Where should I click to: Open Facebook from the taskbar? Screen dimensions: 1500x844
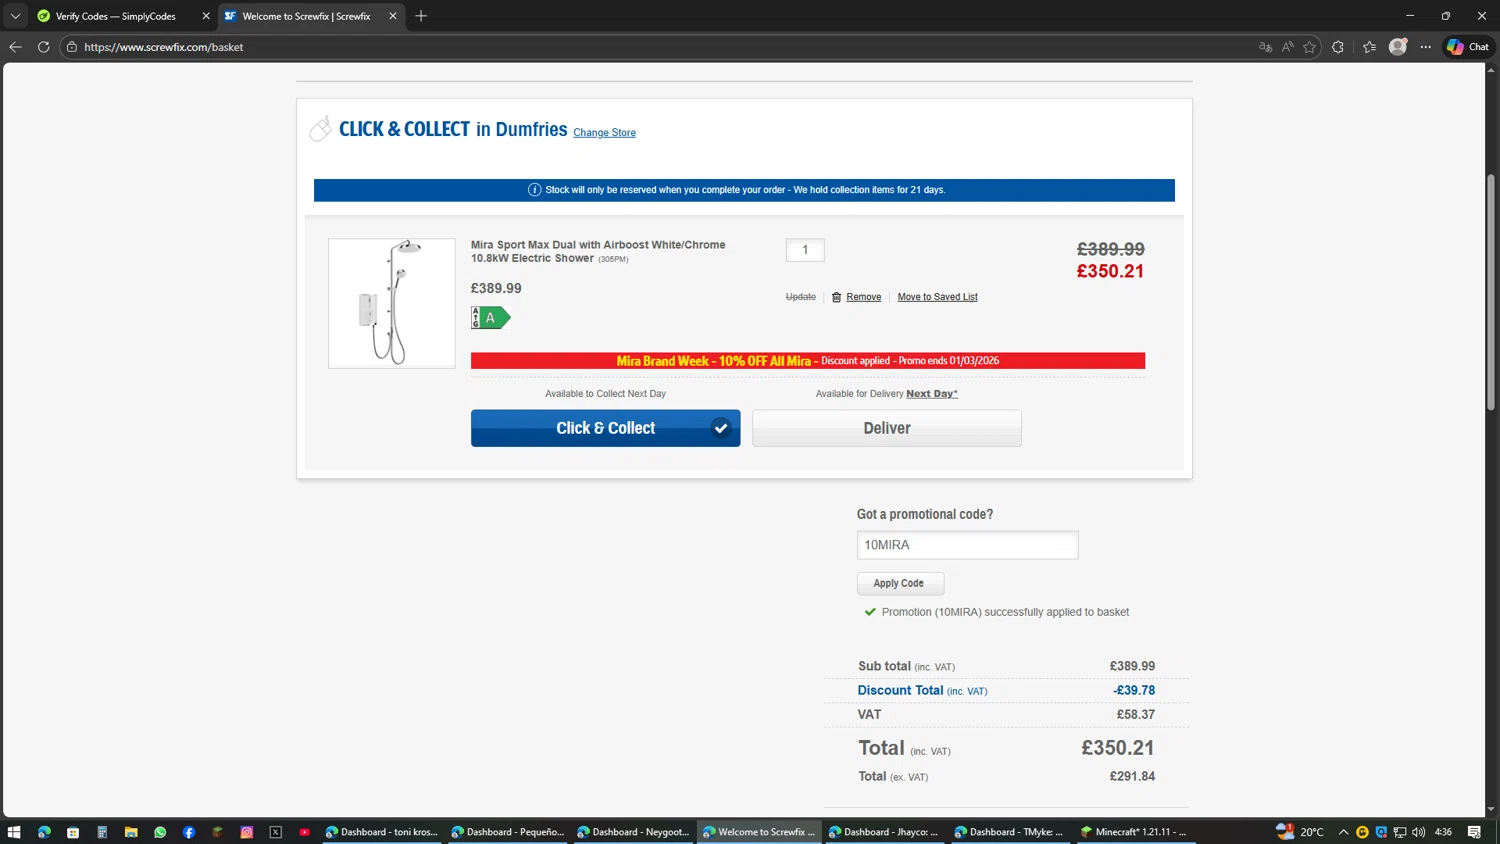(x=189, y=832)
